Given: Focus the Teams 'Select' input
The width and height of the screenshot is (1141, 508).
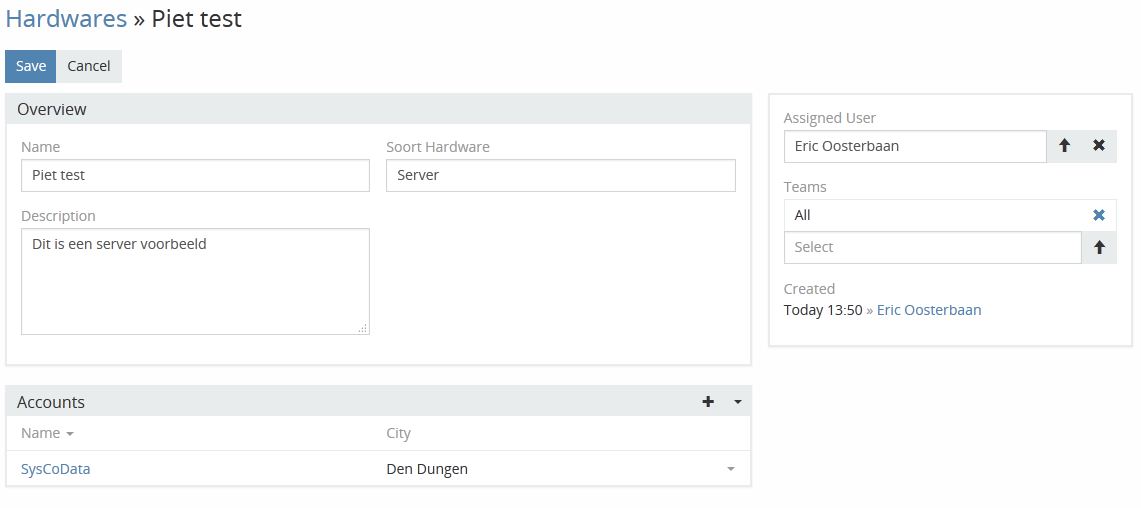Looking at the screenshot, I should (x=932, y=248).
